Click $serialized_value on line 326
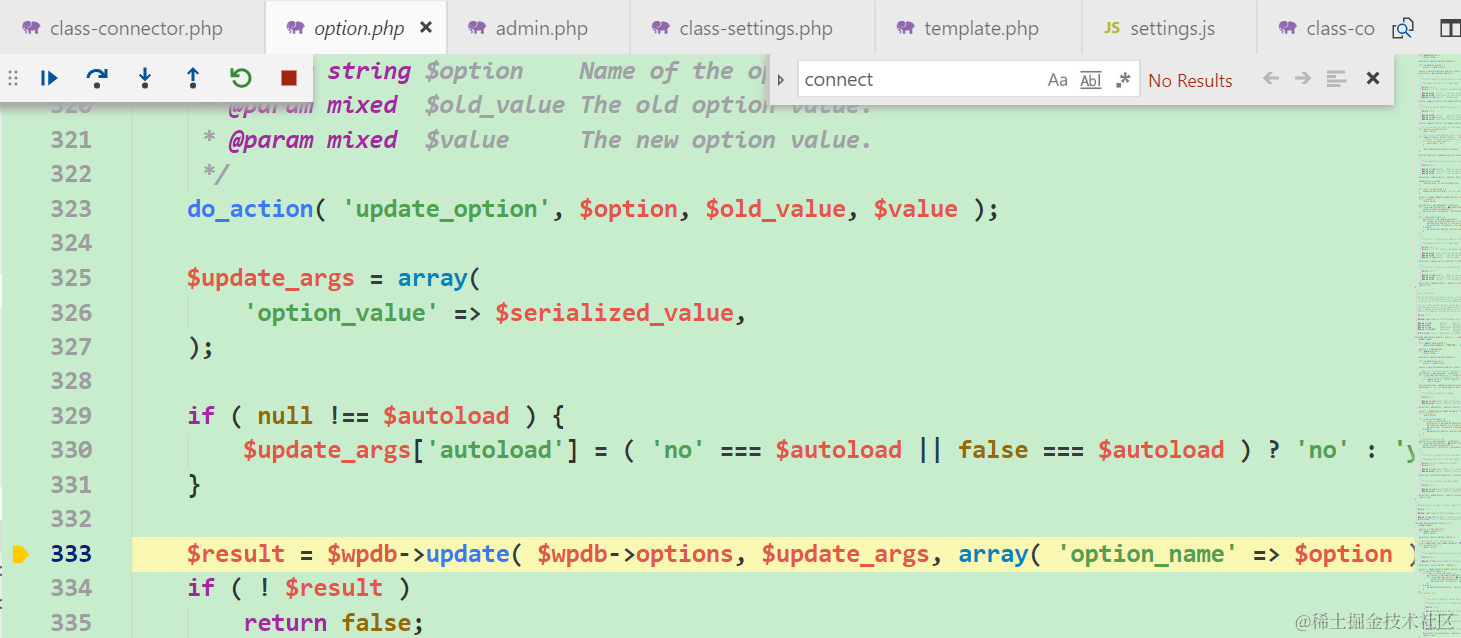 pyautogui.click(x=614, y=313)
